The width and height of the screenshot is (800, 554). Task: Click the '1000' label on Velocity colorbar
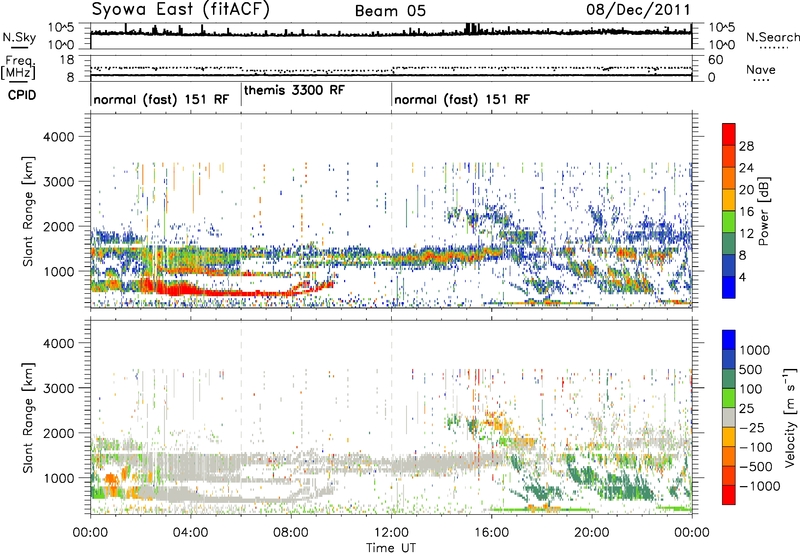click(x=755, y=350)
